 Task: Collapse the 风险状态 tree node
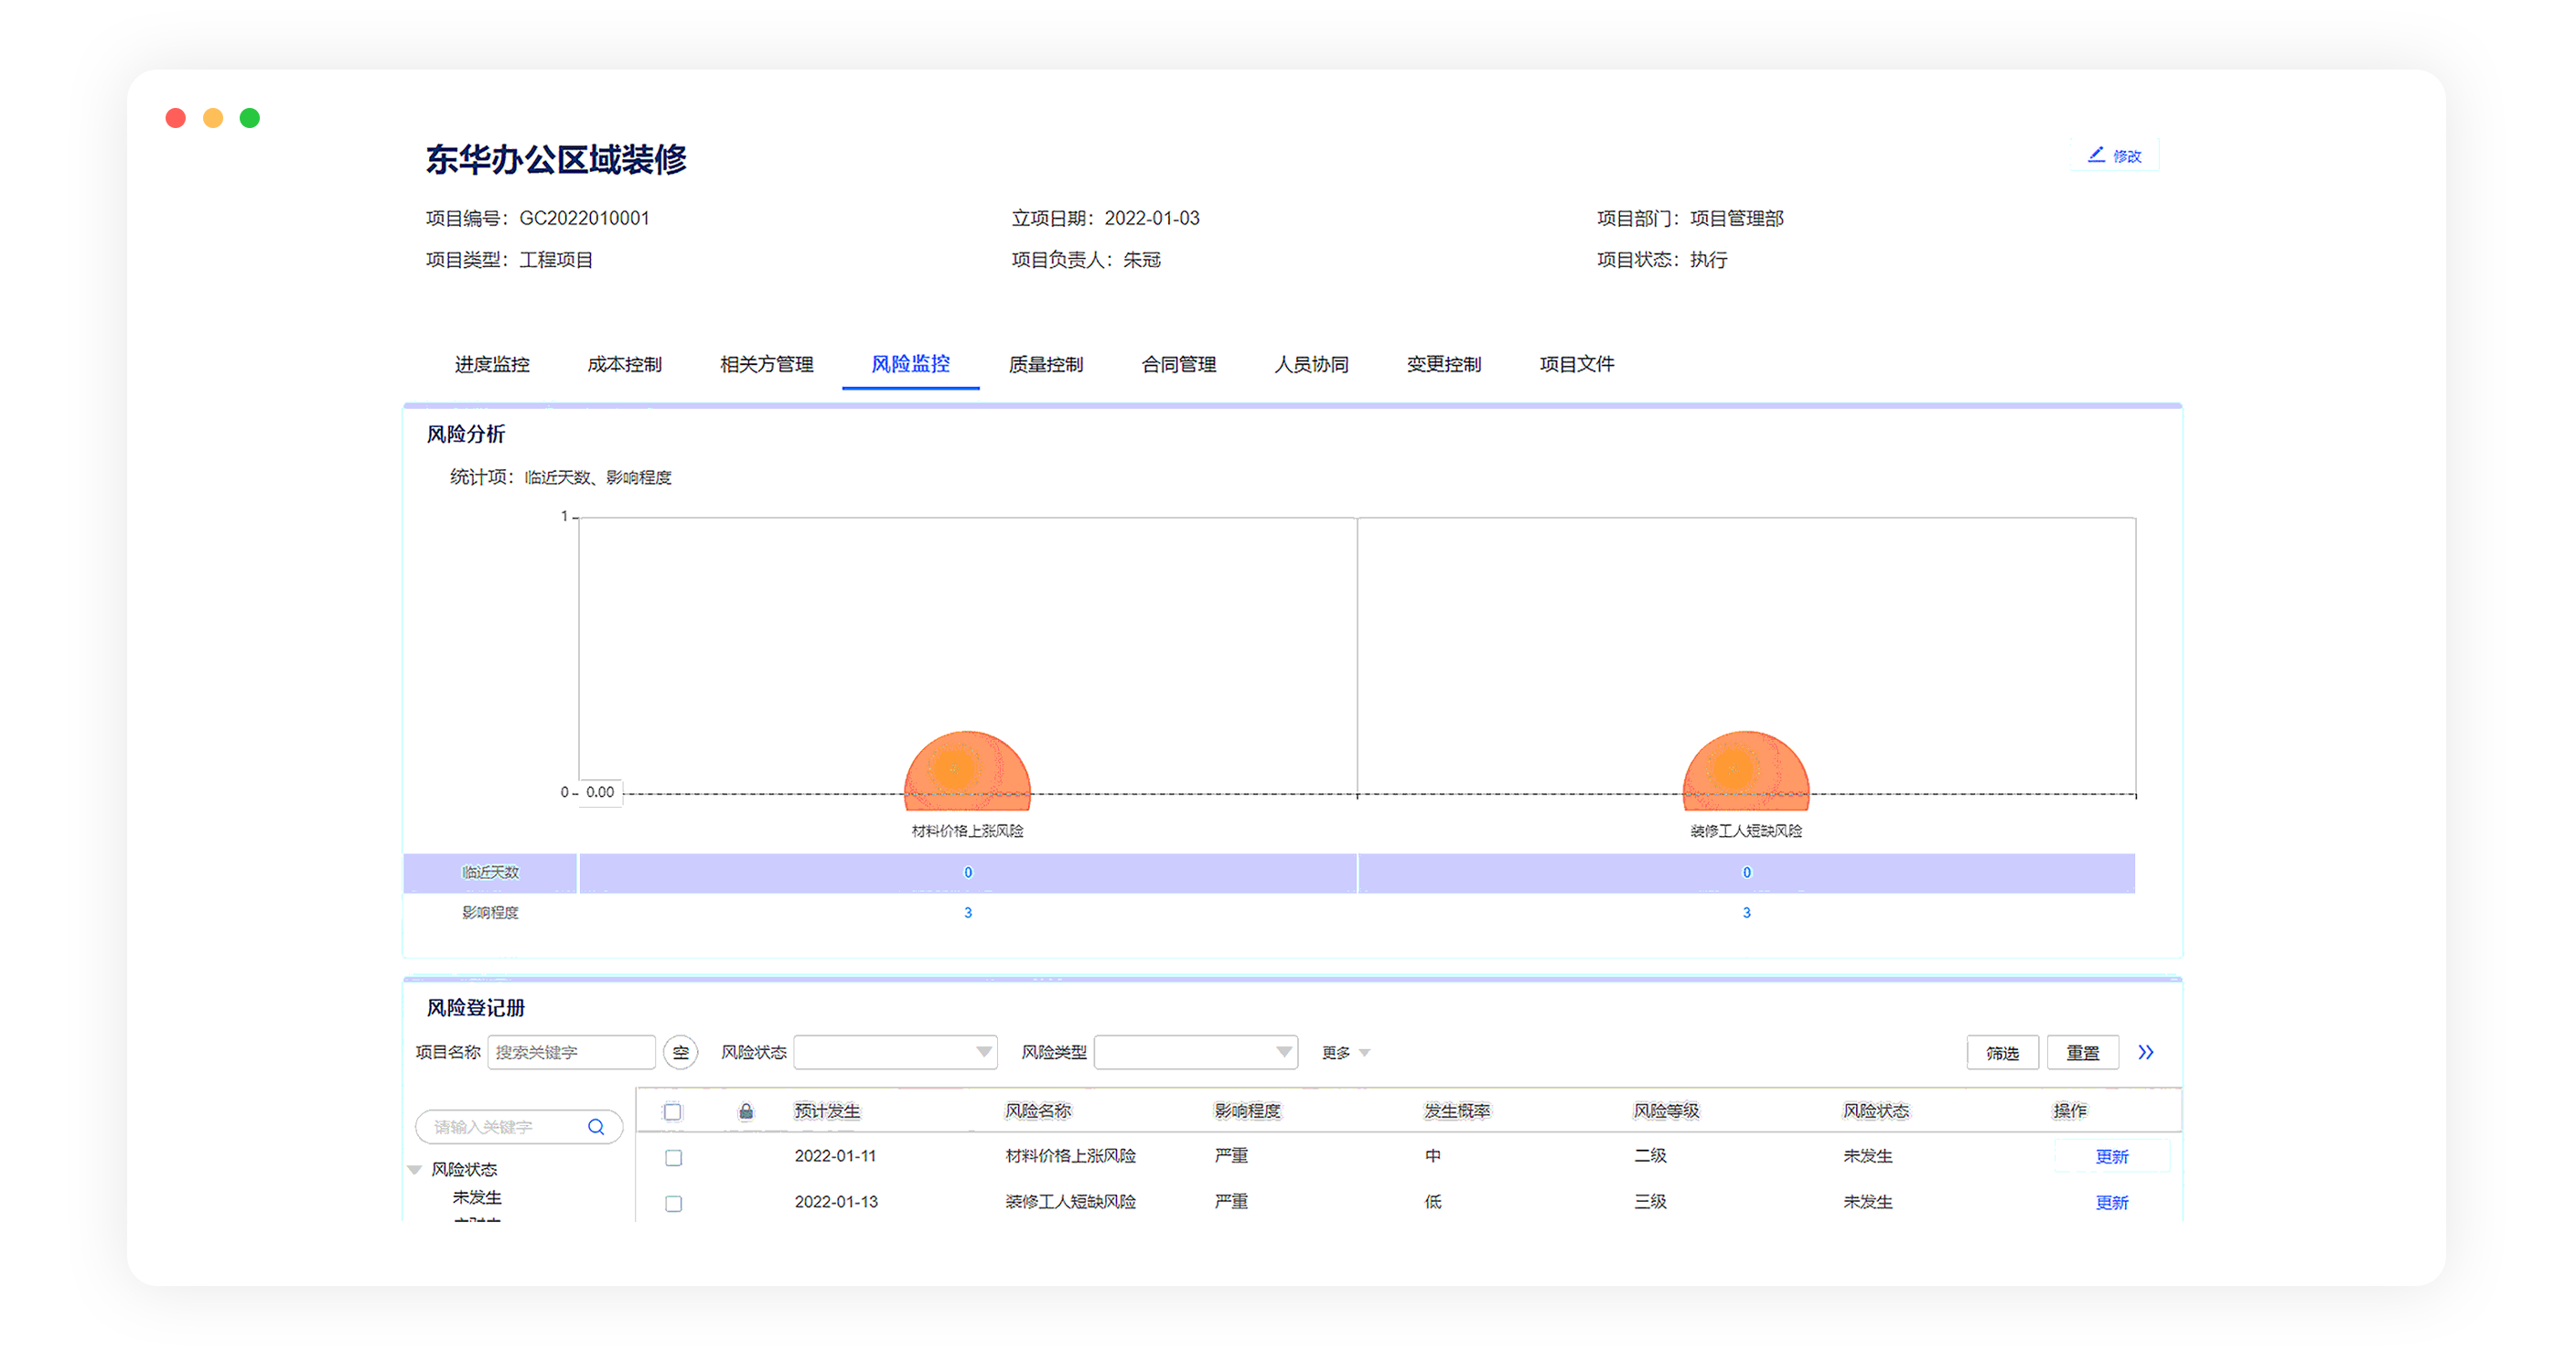point(415,1169)
